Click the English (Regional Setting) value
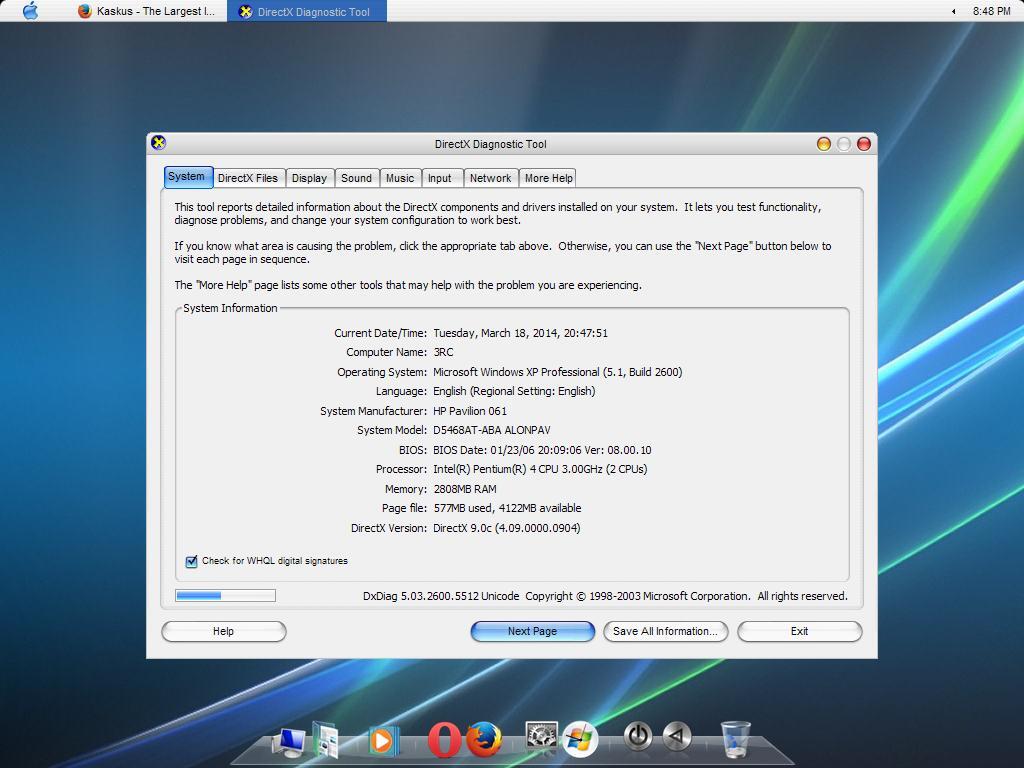1024x768 pixels. pos(514,391)
